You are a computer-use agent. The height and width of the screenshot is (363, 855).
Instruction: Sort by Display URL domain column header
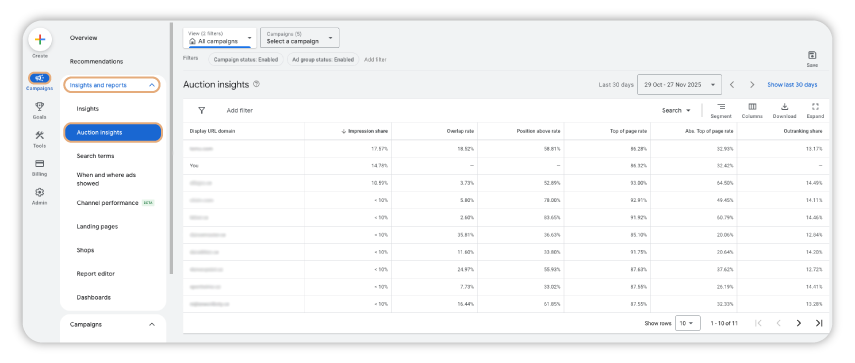click(x=213, y=131)
